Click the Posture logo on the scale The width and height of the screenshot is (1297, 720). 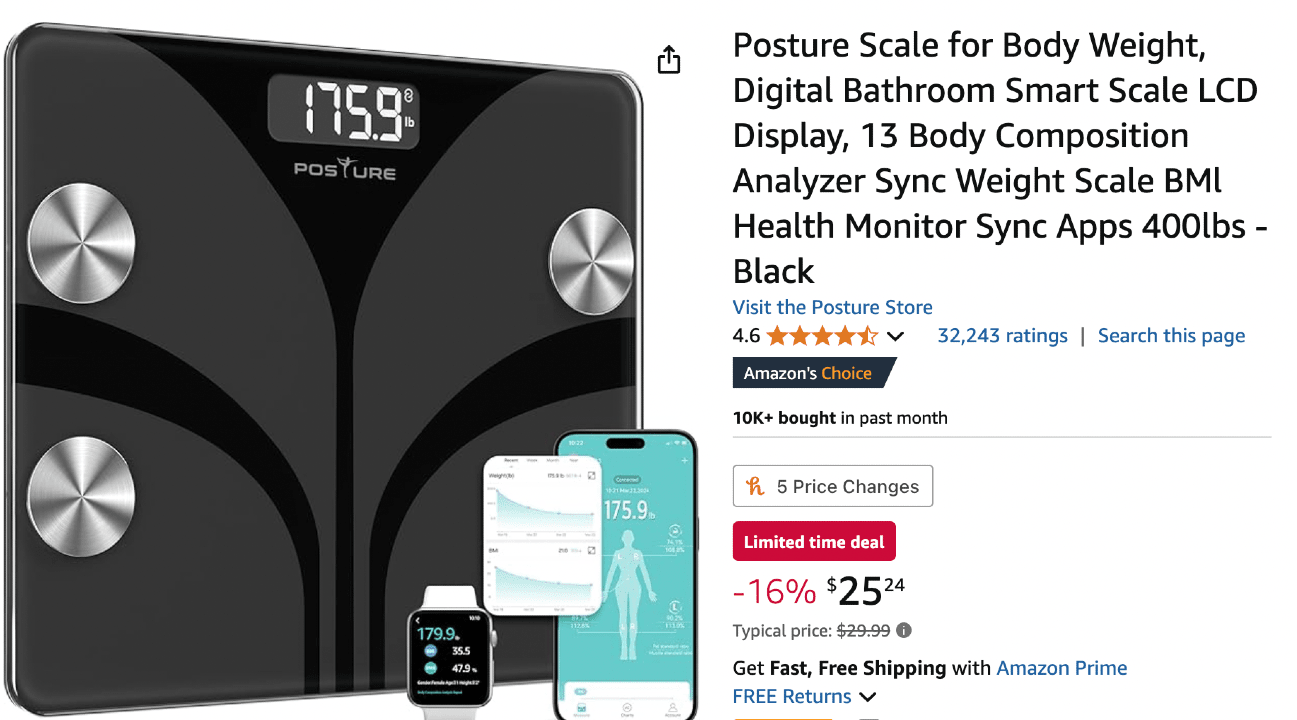(x=345, y=168)
